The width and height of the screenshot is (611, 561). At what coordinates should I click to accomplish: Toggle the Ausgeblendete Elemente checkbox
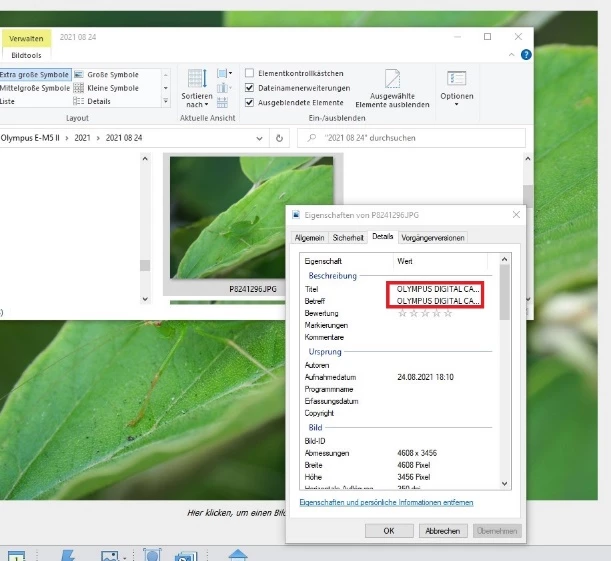tap(249, 102)
